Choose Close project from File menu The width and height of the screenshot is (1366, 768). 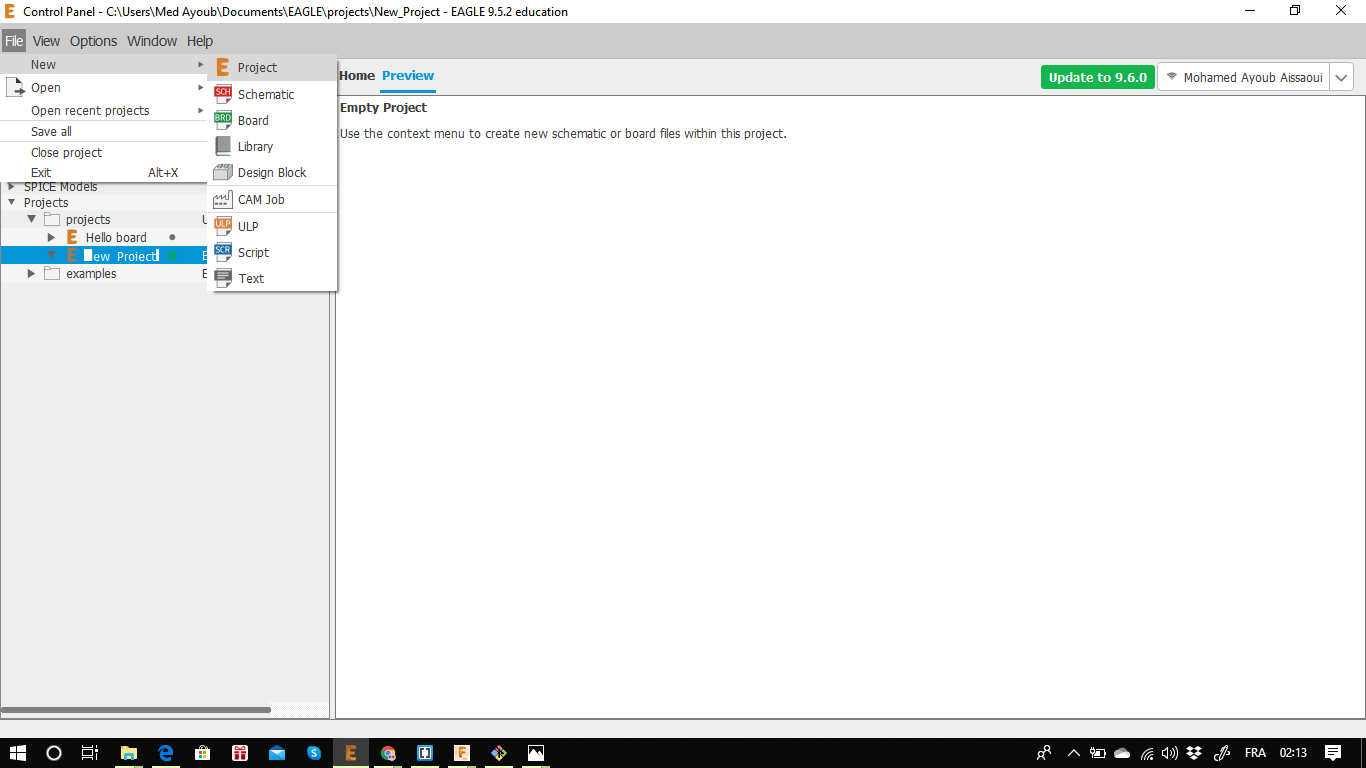103,152
